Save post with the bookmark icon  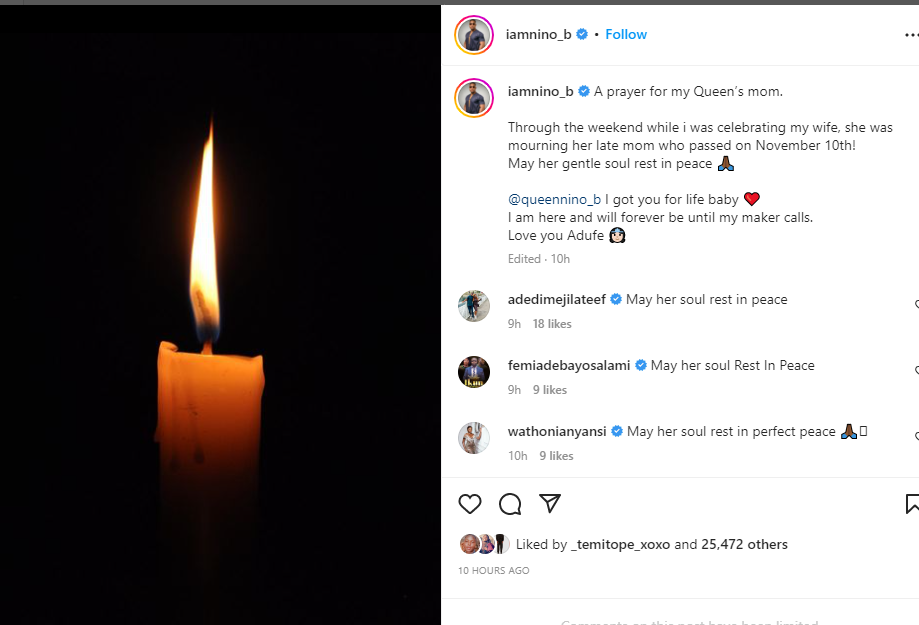pos(912,504)
